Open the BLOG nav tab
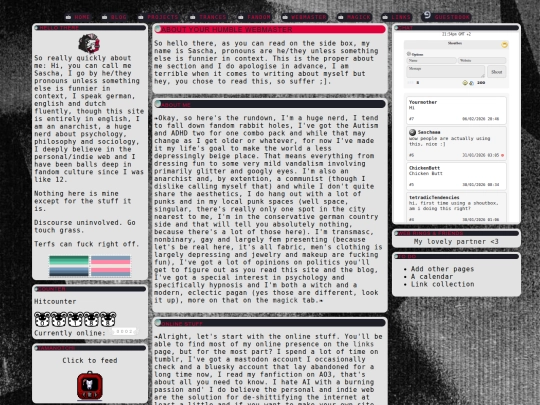This screenshot has height=405, width=540. coord(114,17)
